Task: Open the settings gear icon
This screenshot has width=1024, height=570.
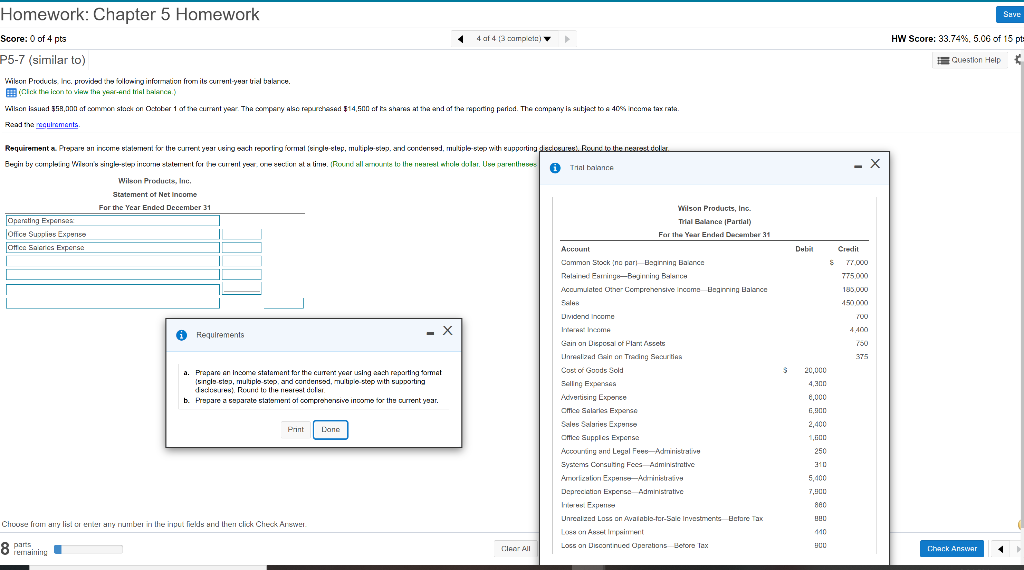Action: pos(1018,59)
